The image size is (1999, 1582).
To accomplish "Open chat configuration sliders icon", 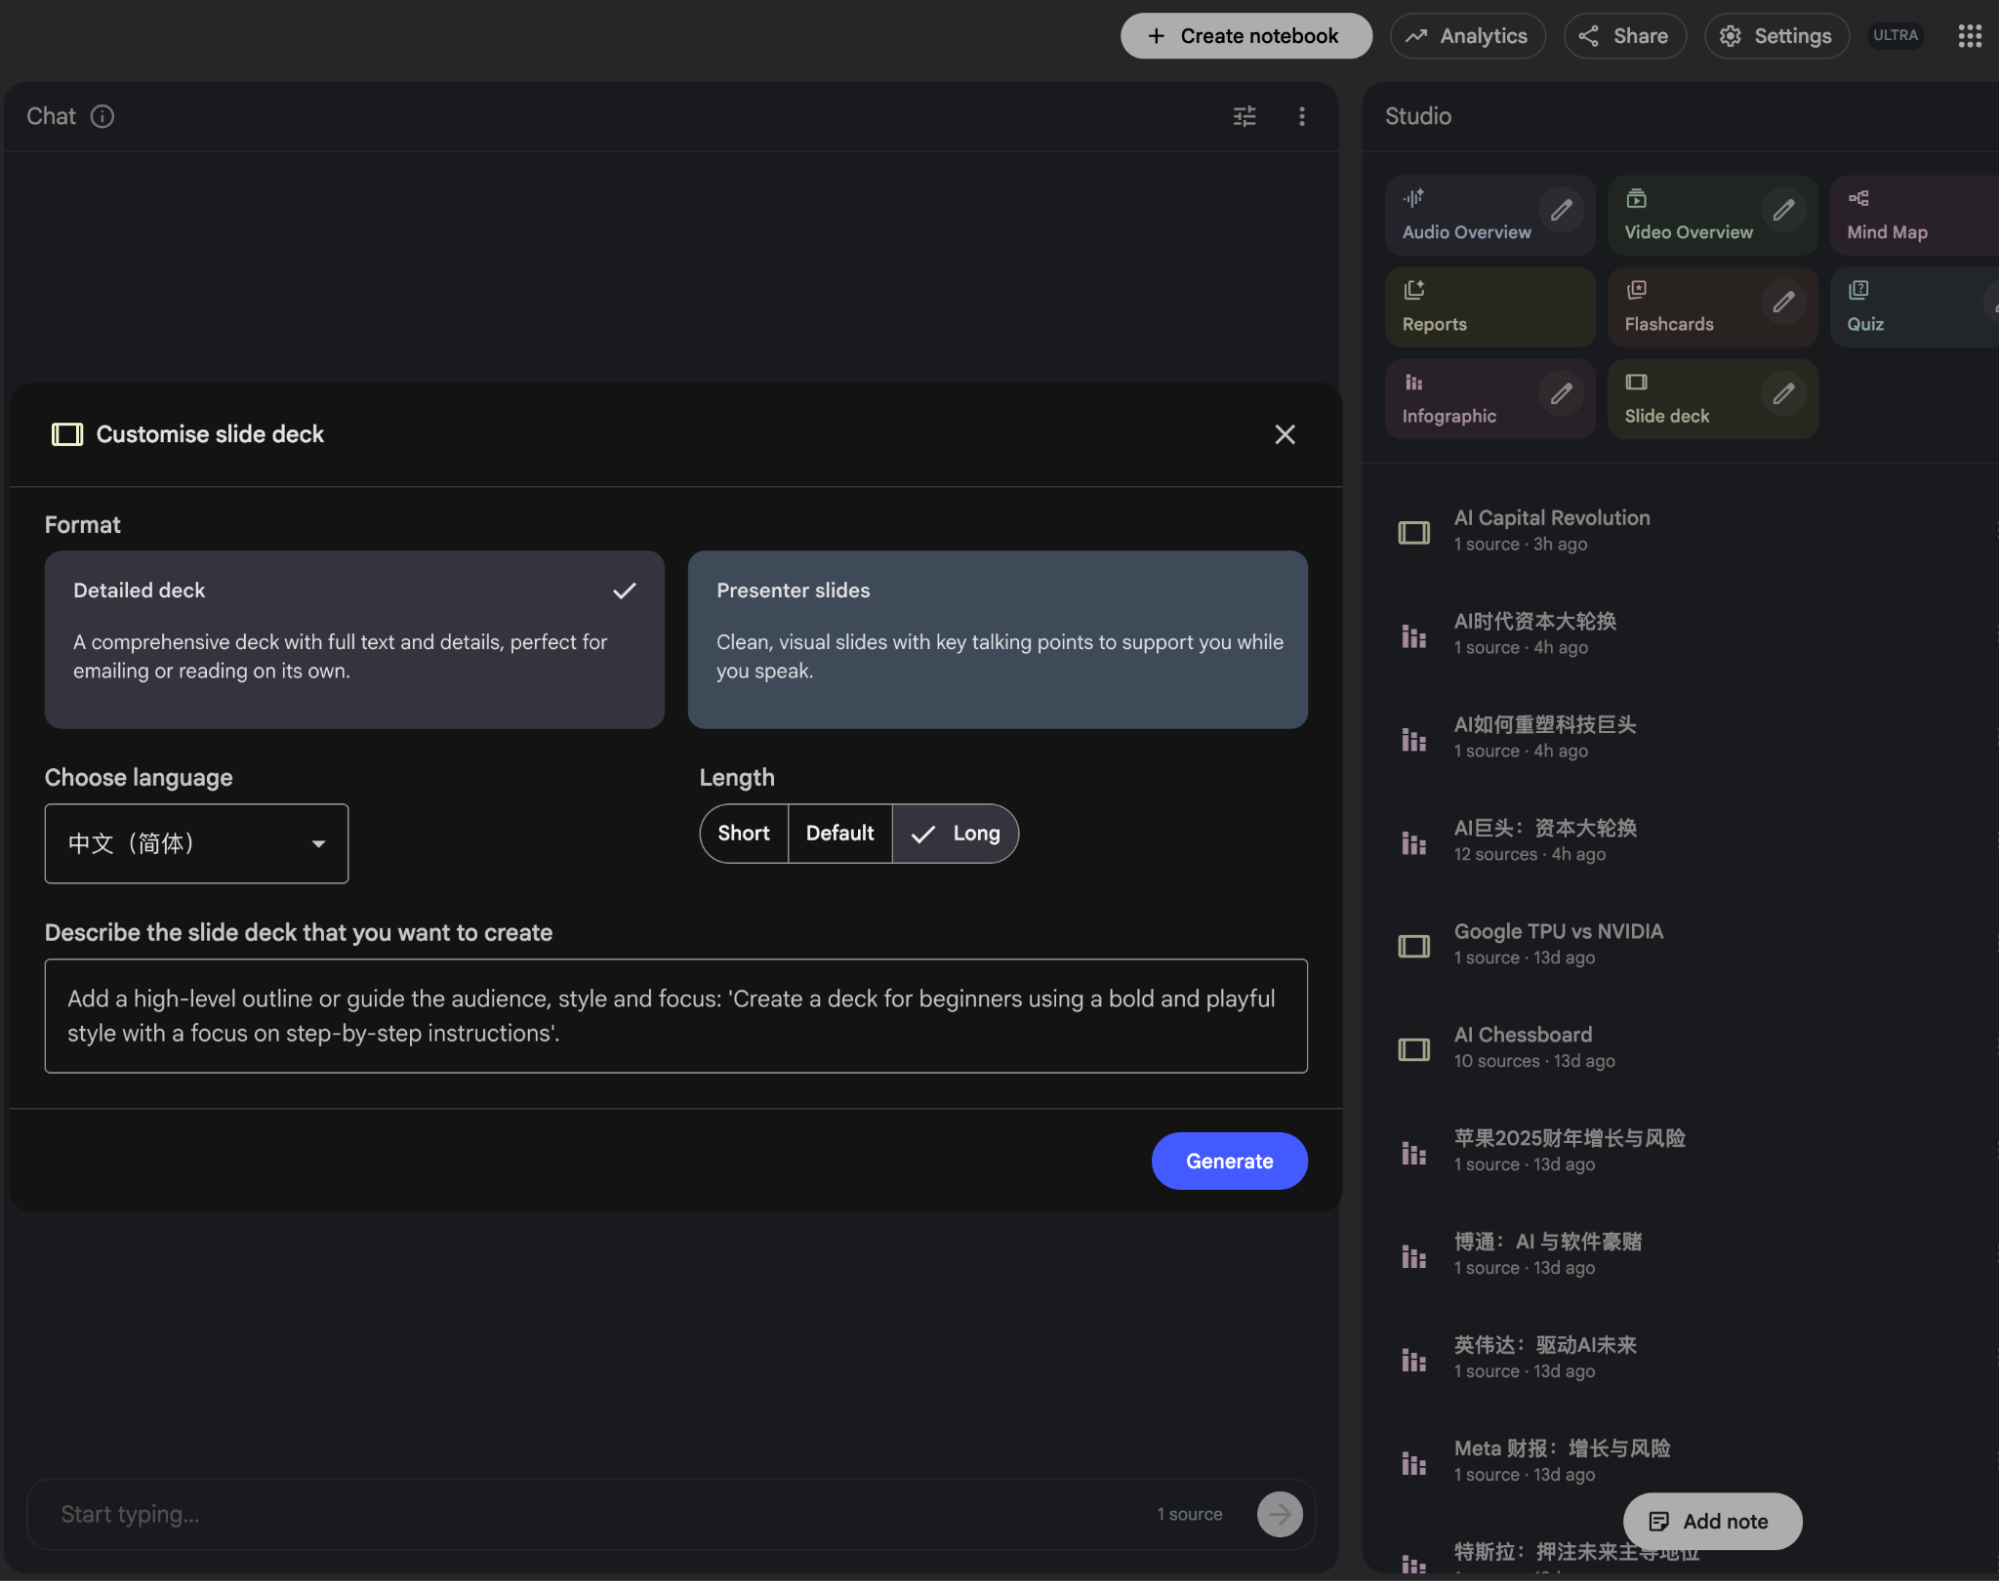I will coord(1244,117).
